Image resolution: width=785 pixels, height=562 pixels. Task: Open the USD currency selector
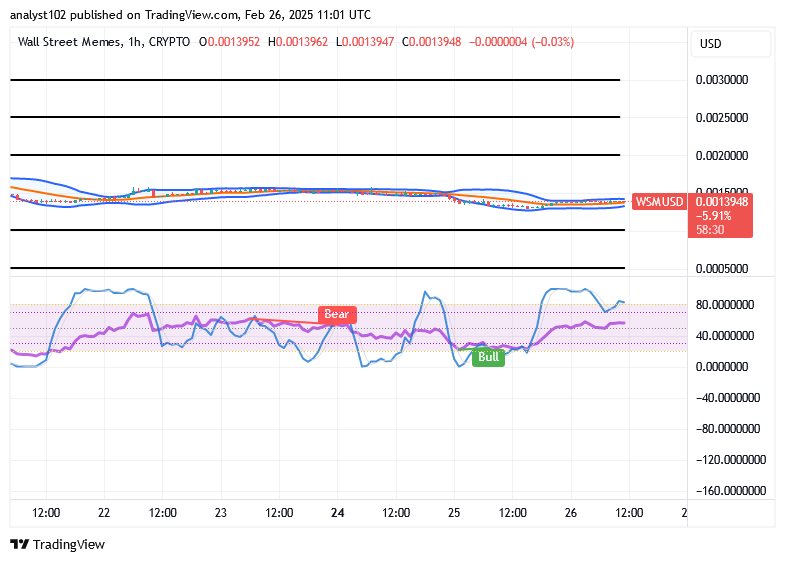[x=730, y=44]
